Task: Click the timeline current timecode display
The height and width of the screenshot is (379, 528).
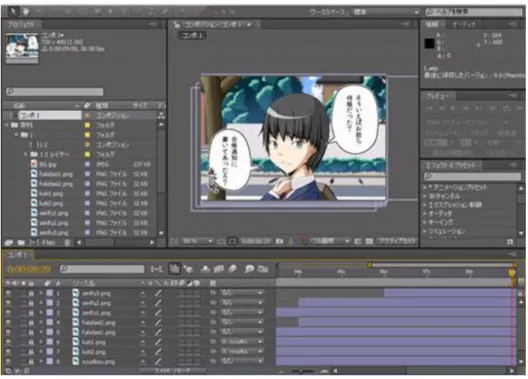Action: tap(29, 269)
